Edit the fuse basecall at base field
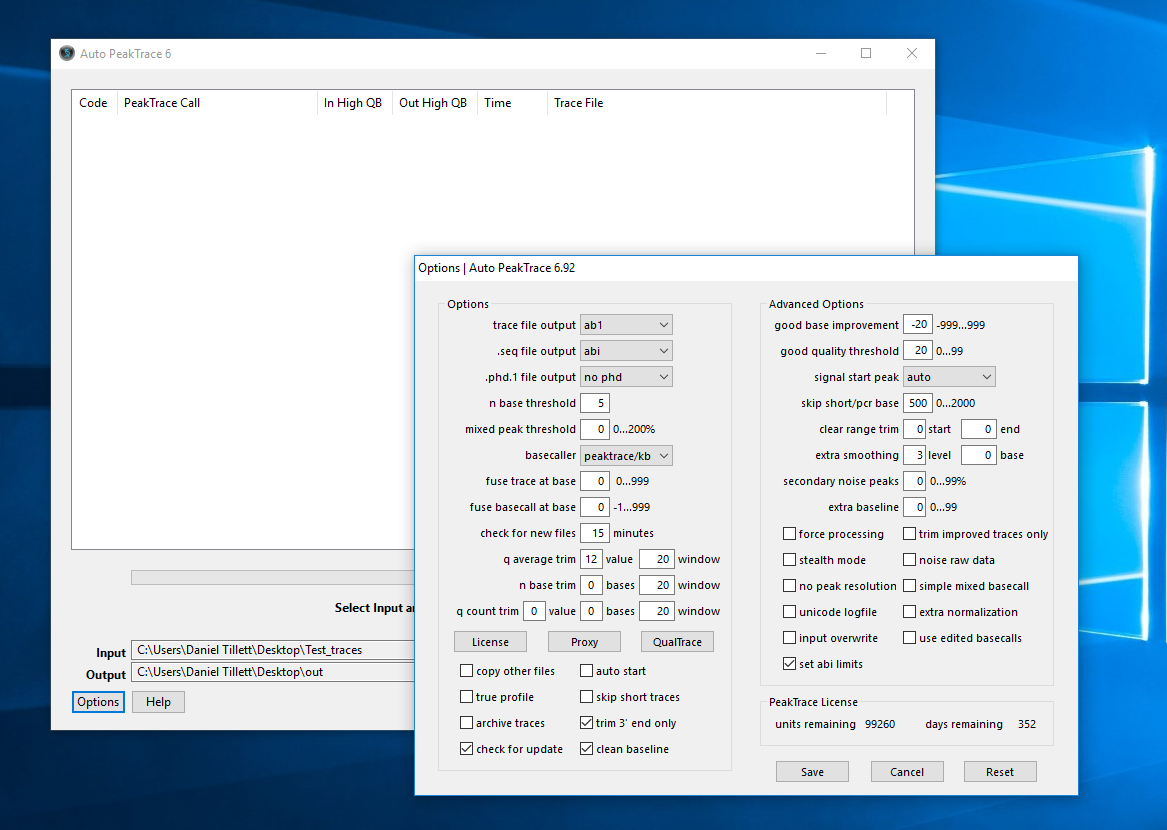Viewport: 1167px width, 830px height. tap(595, 507)
